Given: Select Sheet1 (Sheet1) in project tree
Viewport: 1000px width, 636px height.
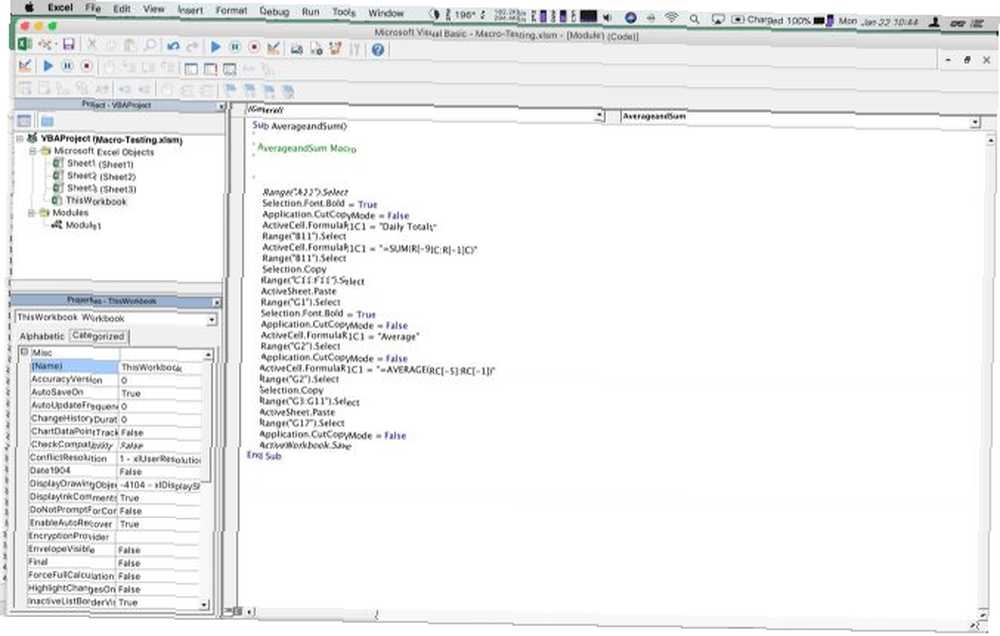Looking at the screenshot, I should tap(100, 164).
